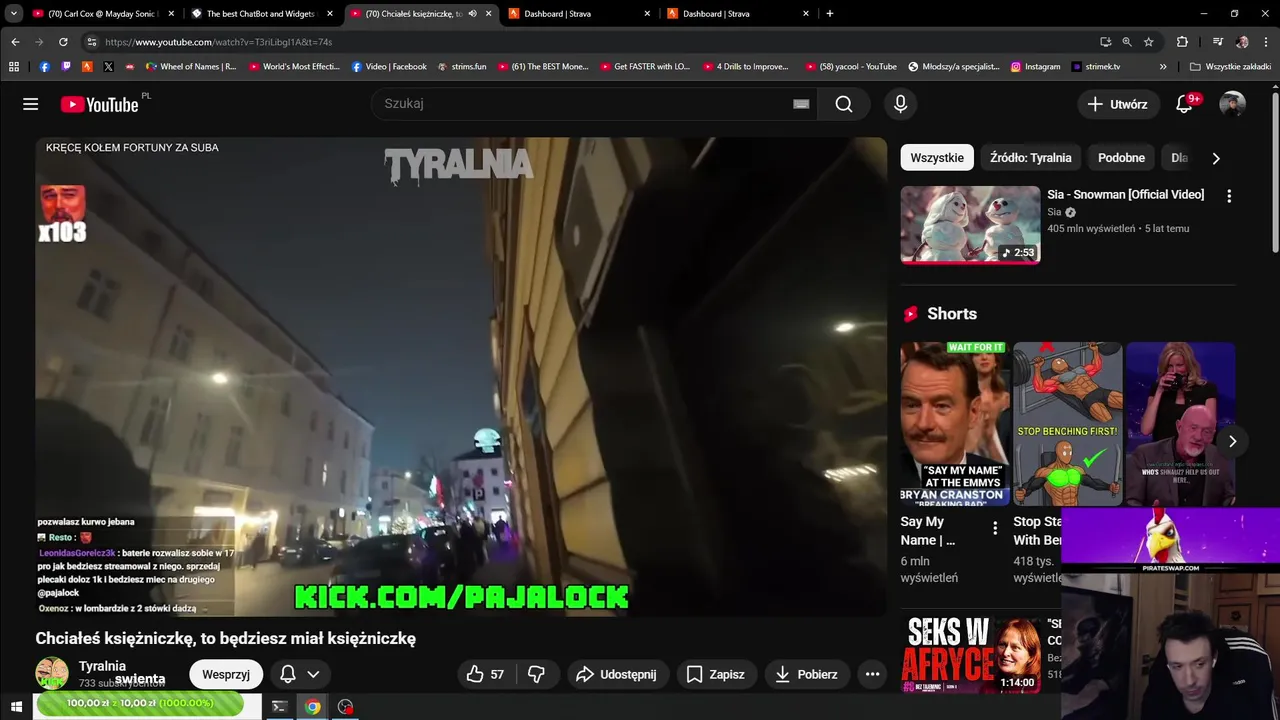Screen dimensions: 1280x720
Task: Switch to the first Dashboard Strava tab
Action: point(580,14)
